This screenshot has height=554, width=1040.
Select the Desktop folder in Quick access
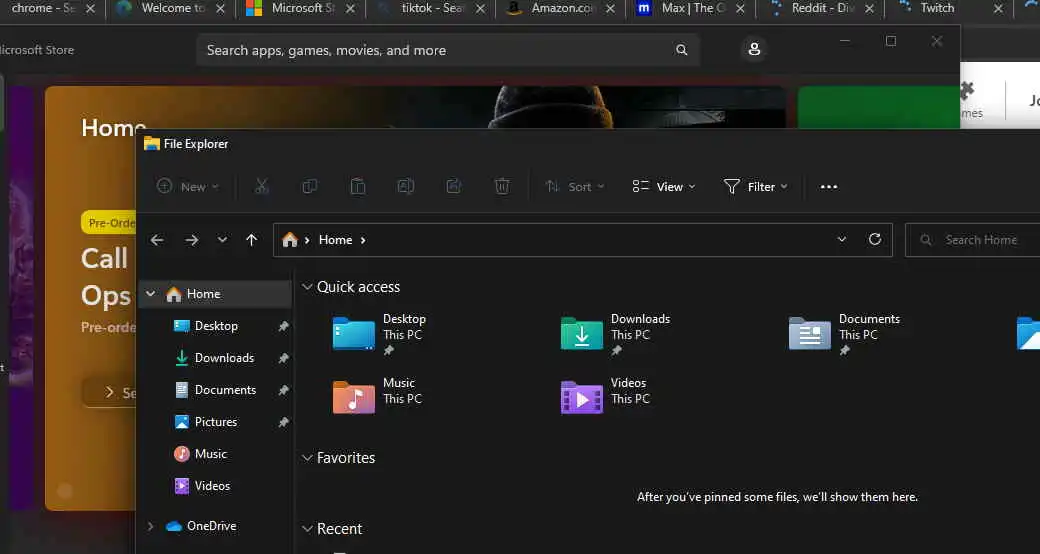pyautogui.click(x=379, y=334)
